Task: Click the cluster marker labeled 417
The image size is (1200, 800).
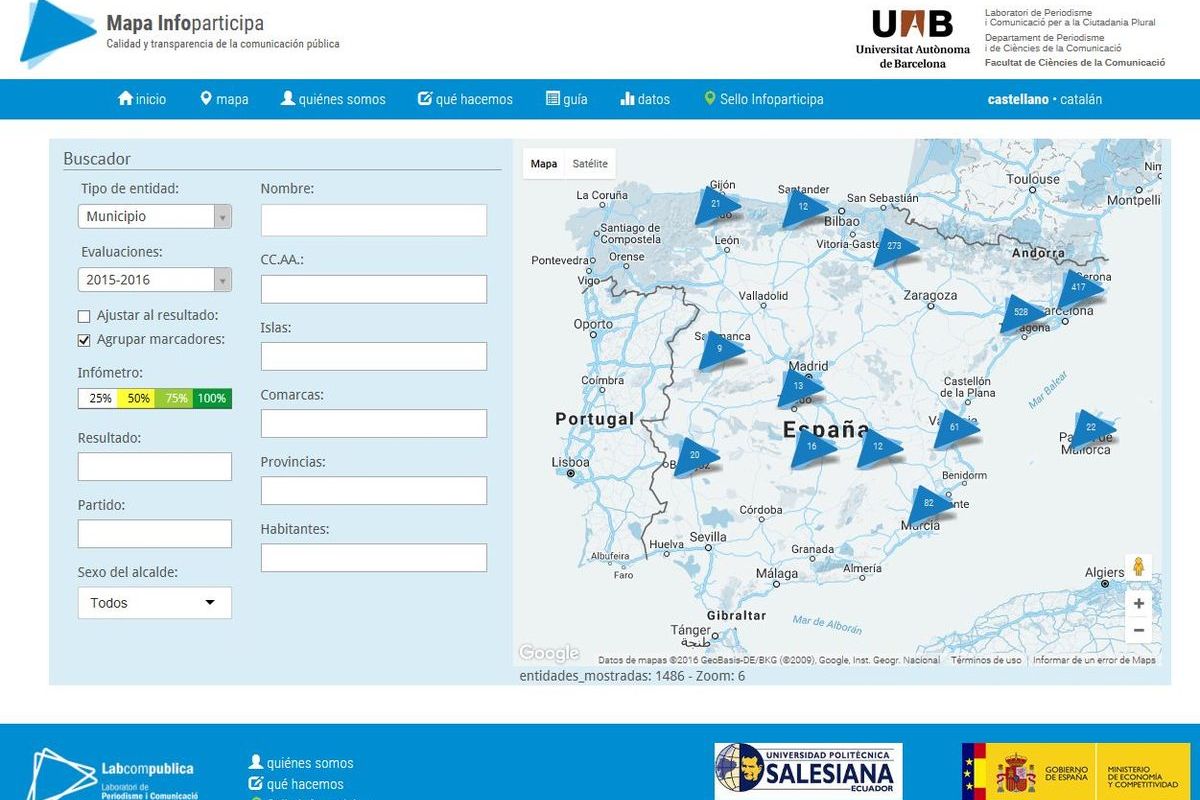Action: (x=1078, y=288)
